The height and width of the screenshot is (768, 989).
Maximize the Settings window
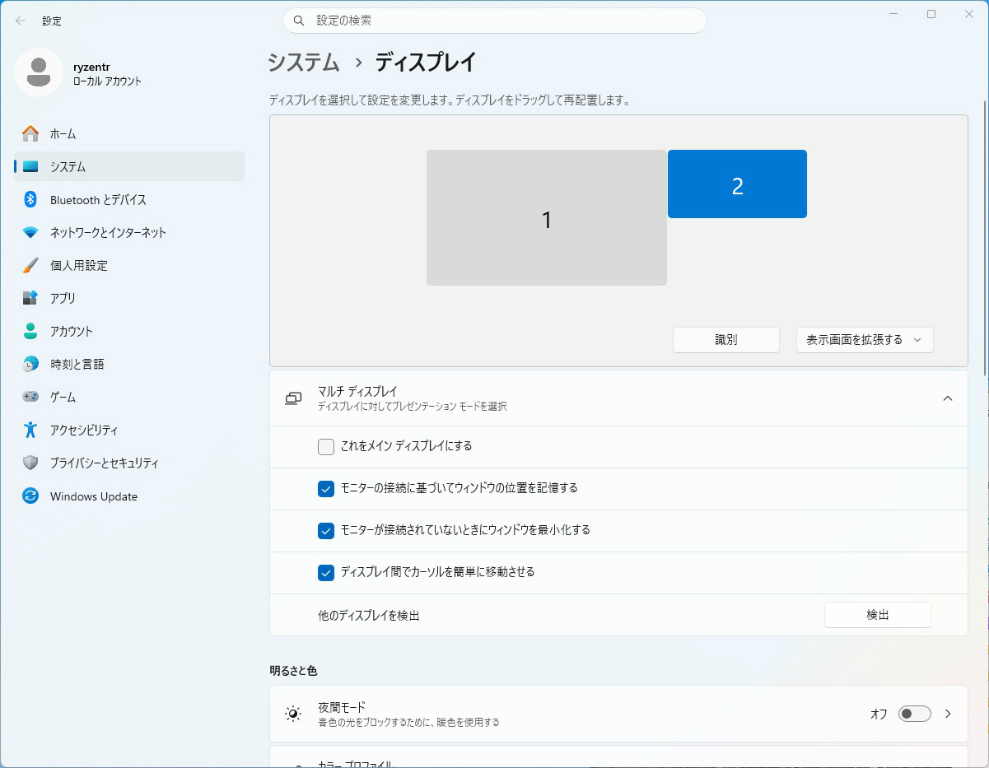931,14
